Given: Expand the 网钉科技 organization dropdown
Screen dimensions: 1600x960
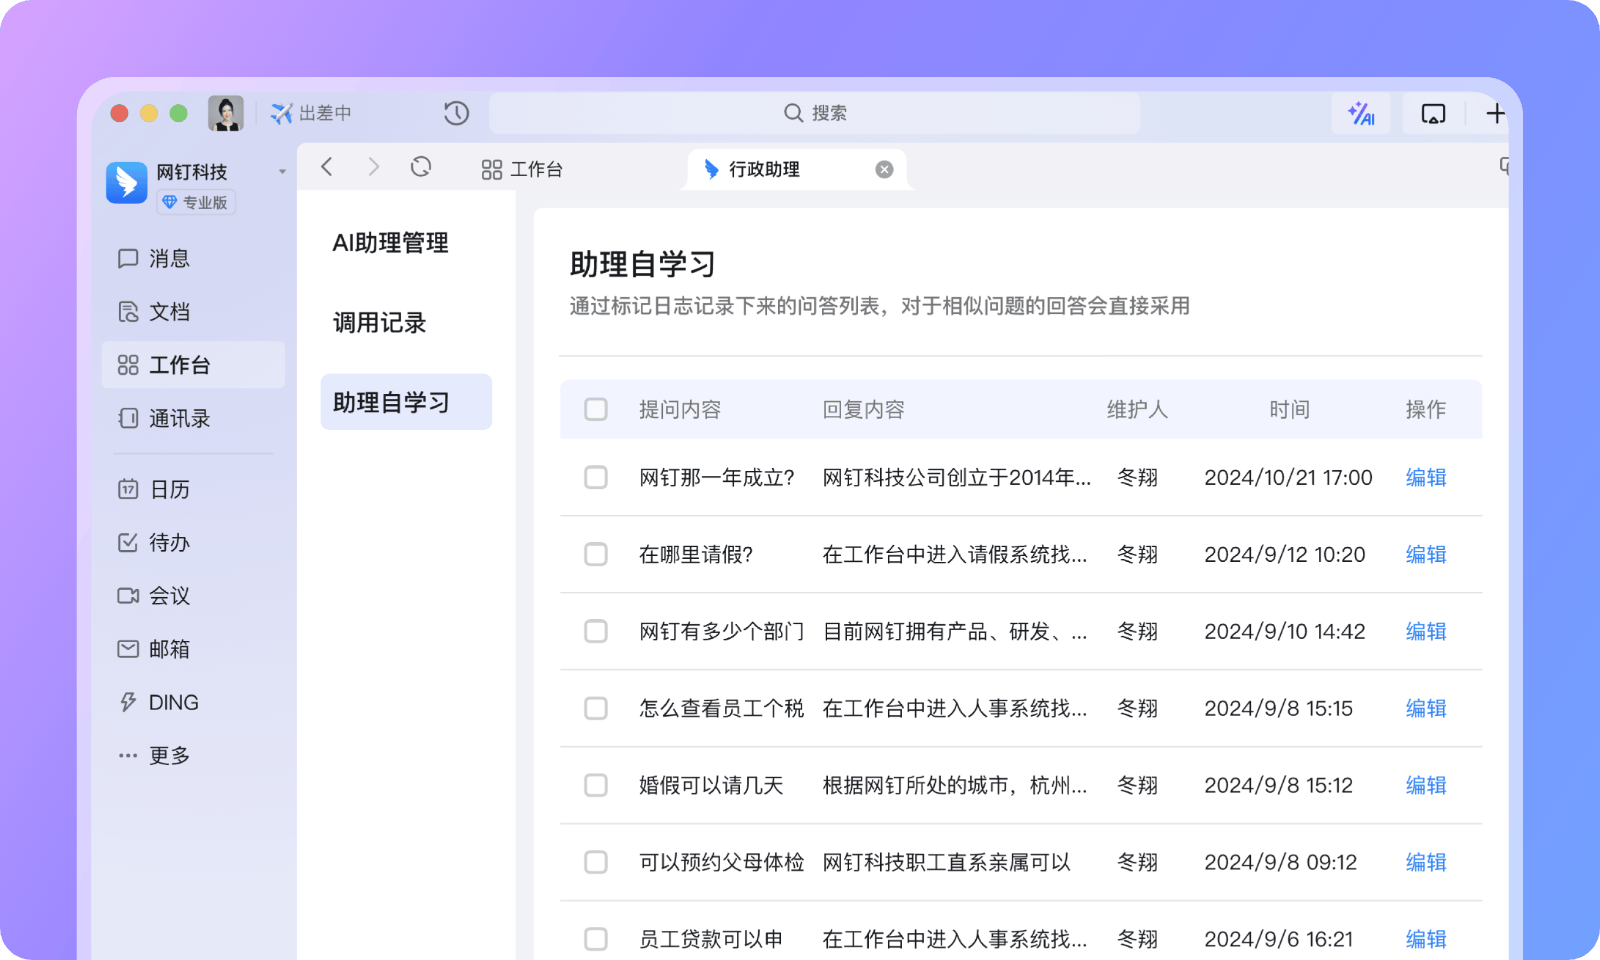Looking at the screenshot, I should 282,172.
